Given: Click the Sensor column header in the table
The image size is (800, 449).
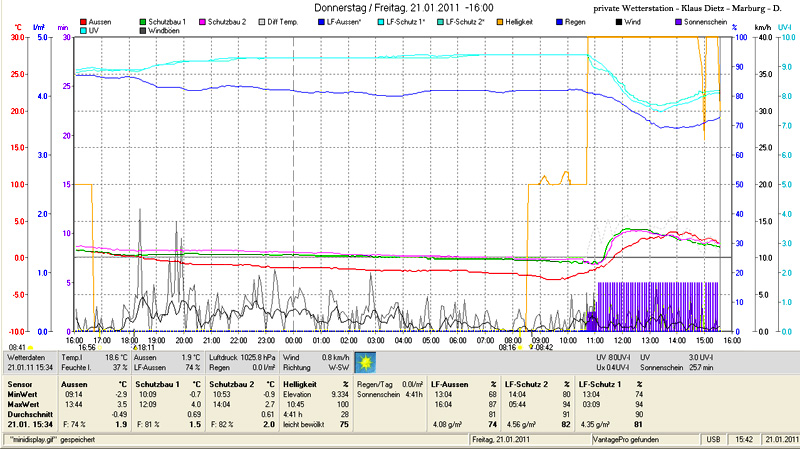Looking at the screenshot, I should 20,383.
